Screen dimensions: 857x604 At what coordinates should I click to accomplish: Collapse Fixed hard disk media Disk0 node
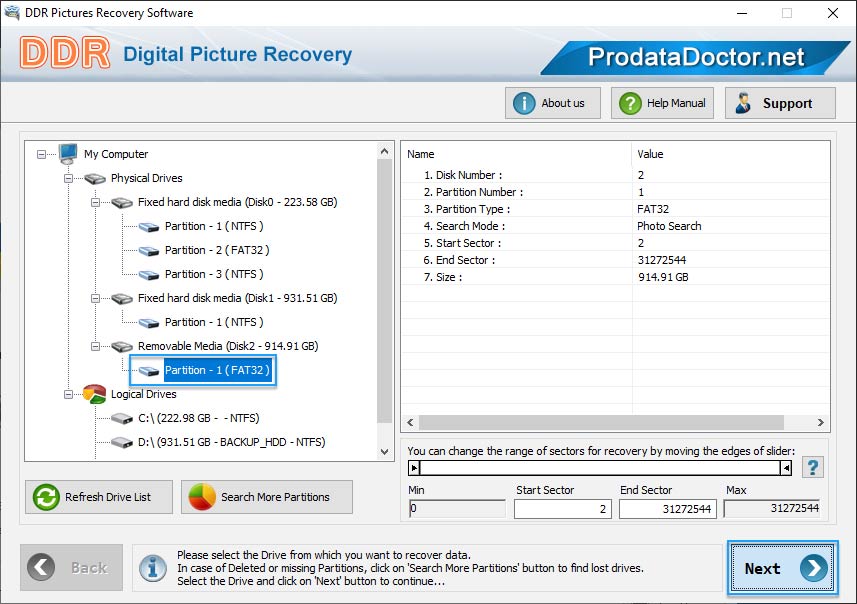(95, 202)
